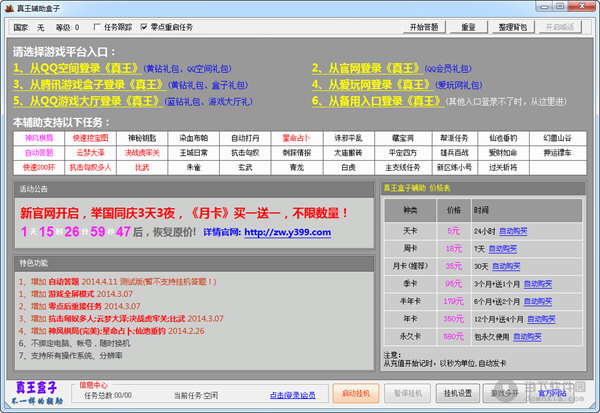Click 自动购买 for the 年卡 row
Screen dimensions: 600x413
coord(541,319)
